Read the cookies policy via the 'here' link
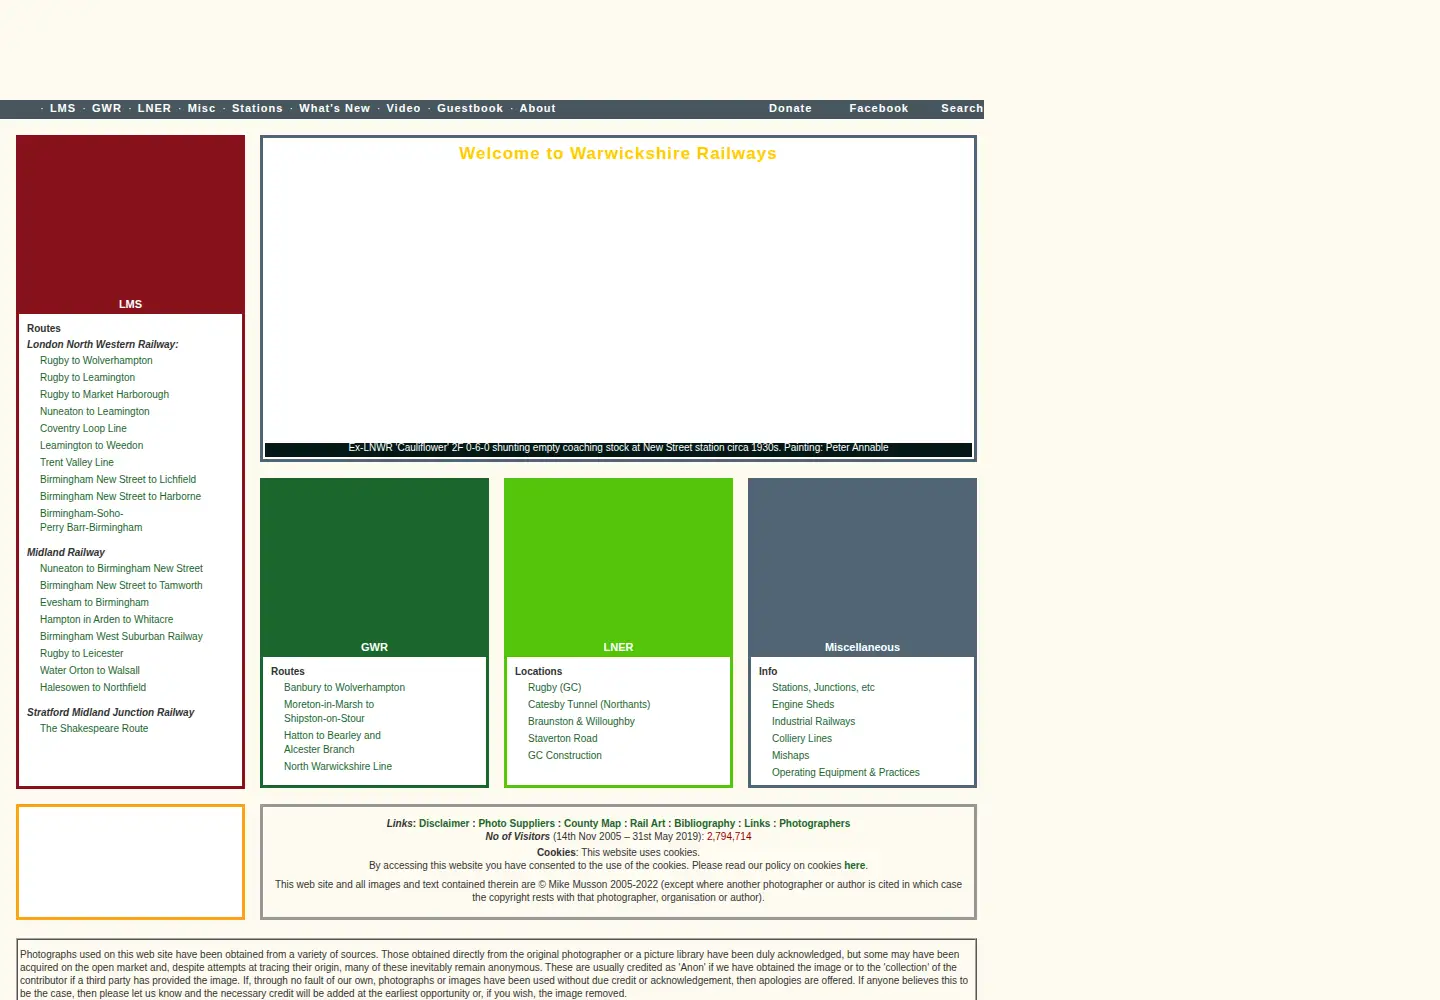Viewport: 1440px width, 1000px height. coord(854,866)
